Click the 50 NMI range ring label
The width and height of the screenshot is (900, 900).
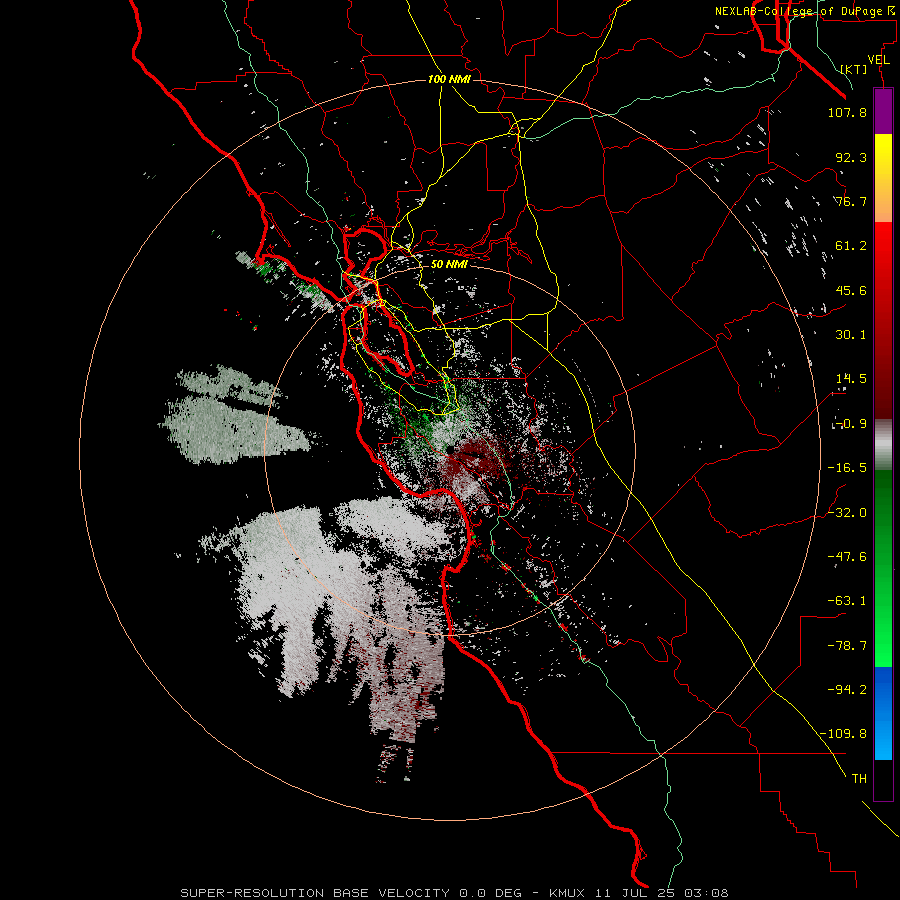pyautogui.click(x=449, y=264)
